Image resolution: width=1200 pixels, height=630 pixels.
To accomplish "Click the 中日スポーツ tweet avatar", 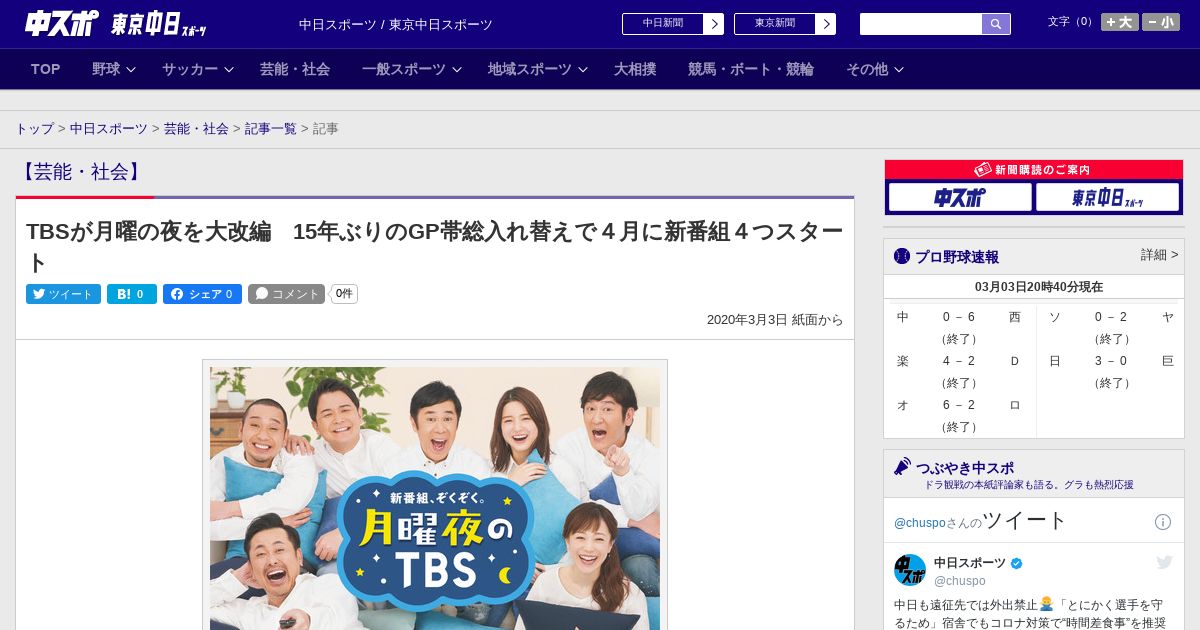I will tap(910, 570).
